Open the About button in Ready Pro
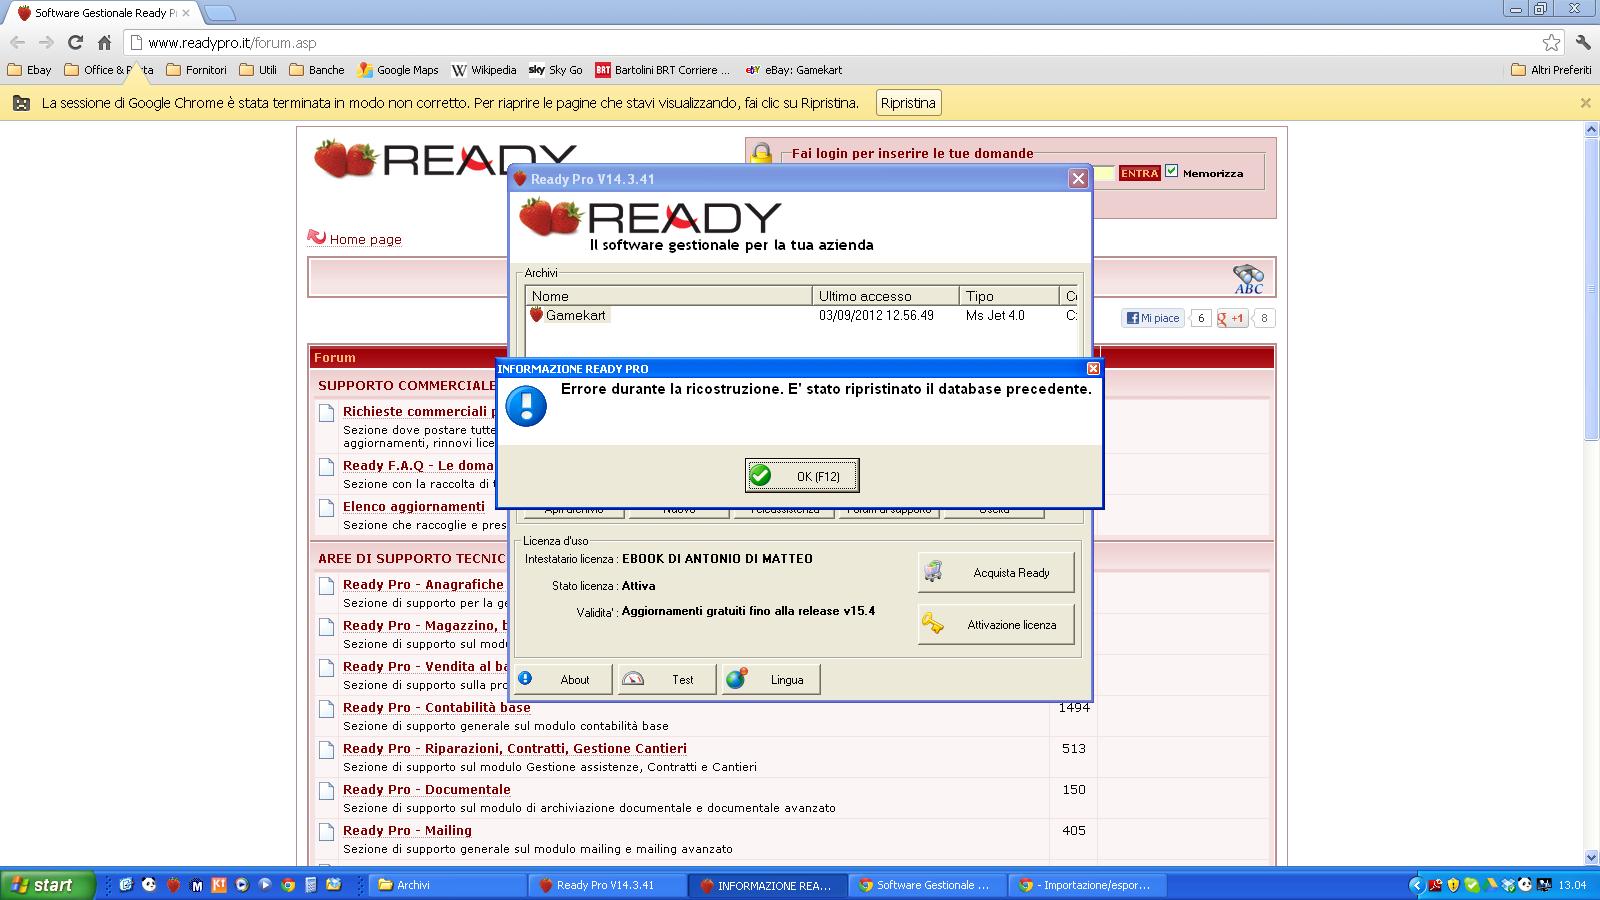Screen dimensions: 1600x900 561,680
